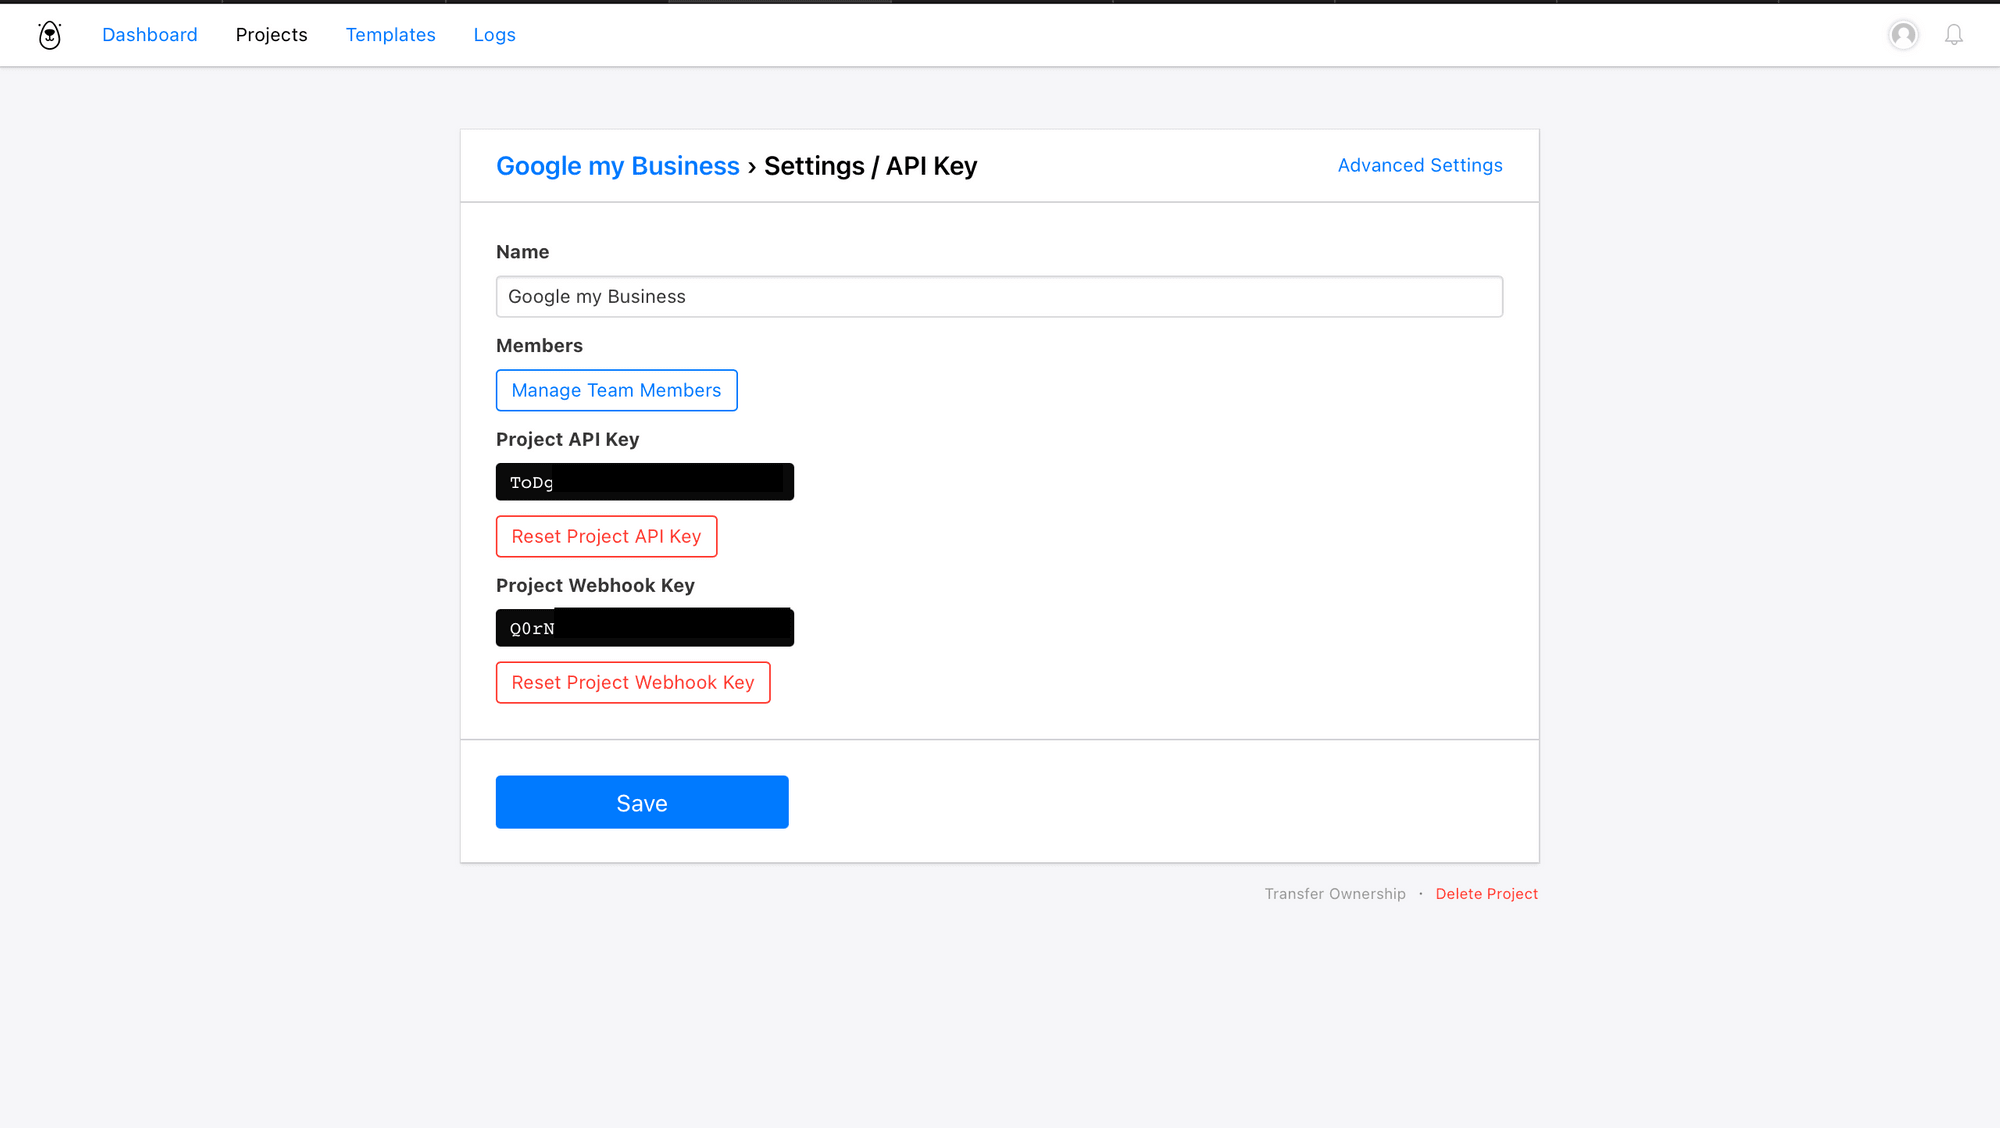Click the red Delete Project link
Image resolution: width=2000 pixels, height=1128 pixels.
(x=1487, y=894)
